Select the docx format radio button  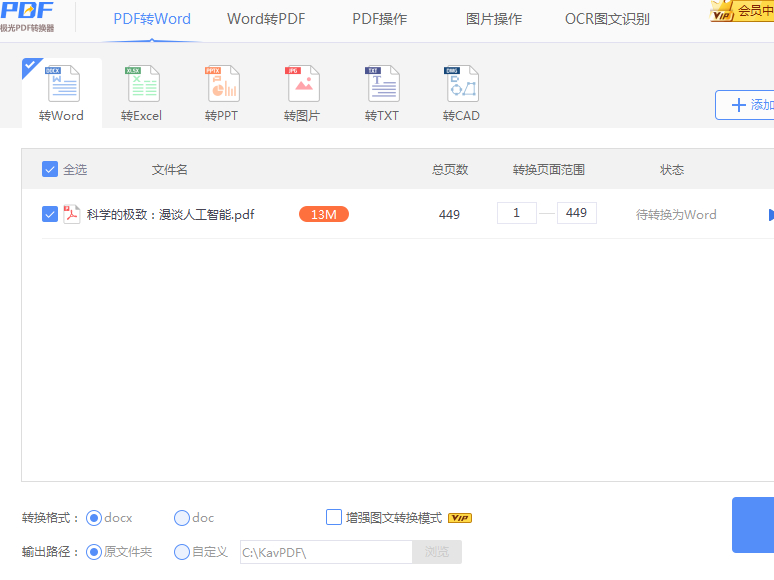94,518
